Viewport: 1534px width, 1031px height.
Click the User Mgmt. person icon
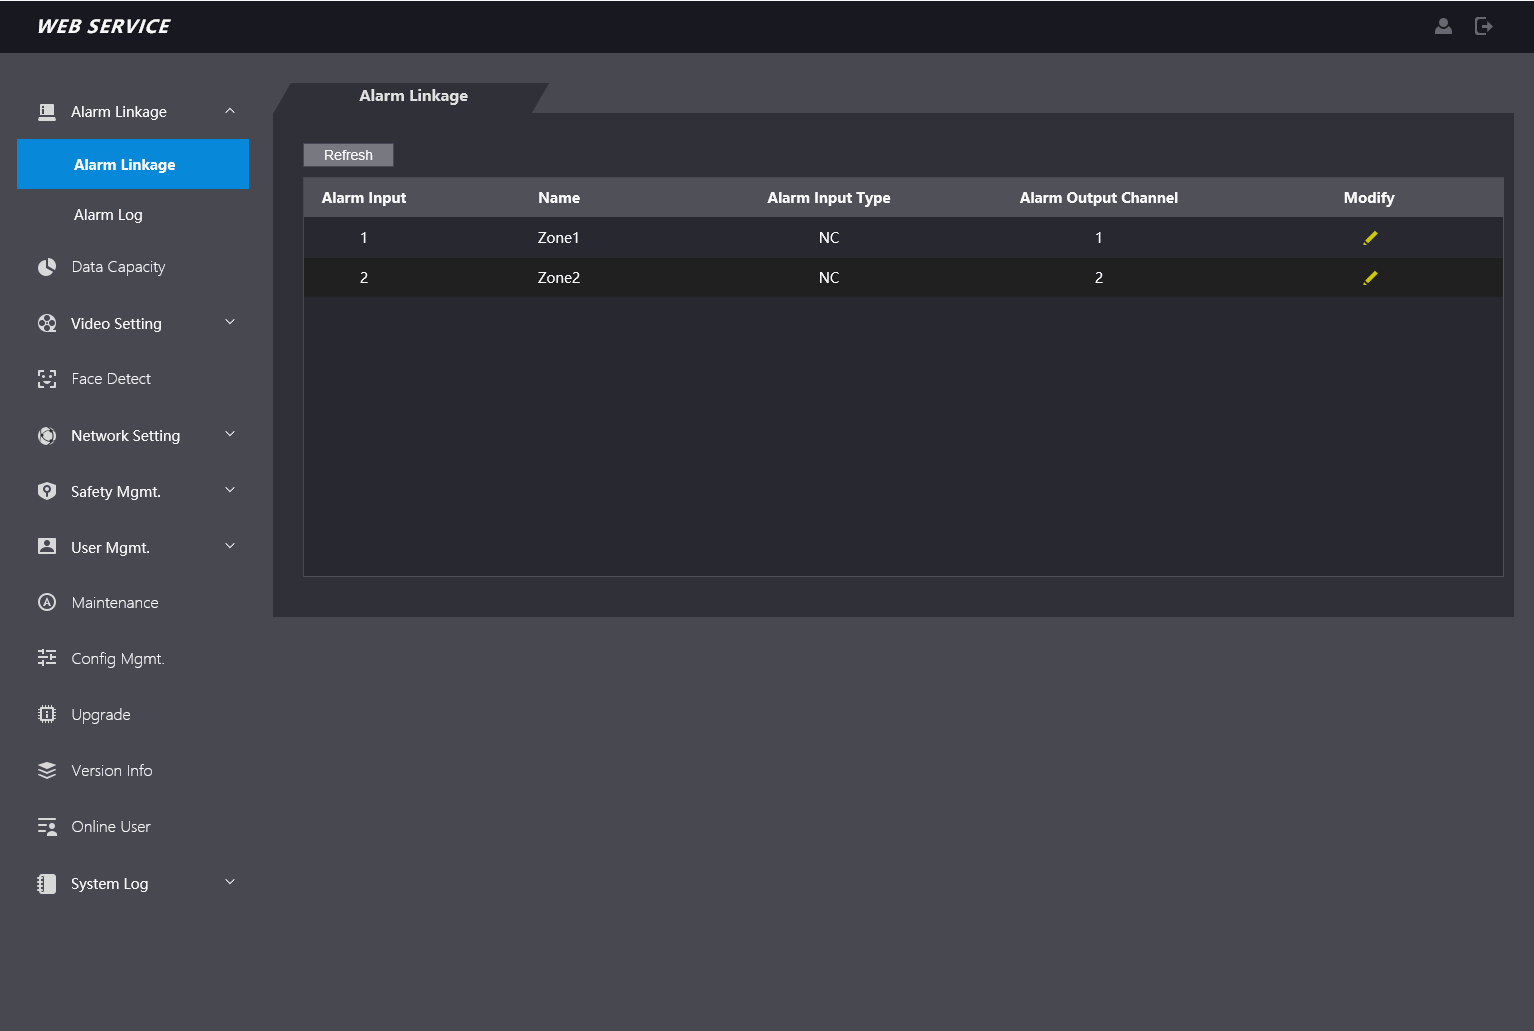point(47,546)
